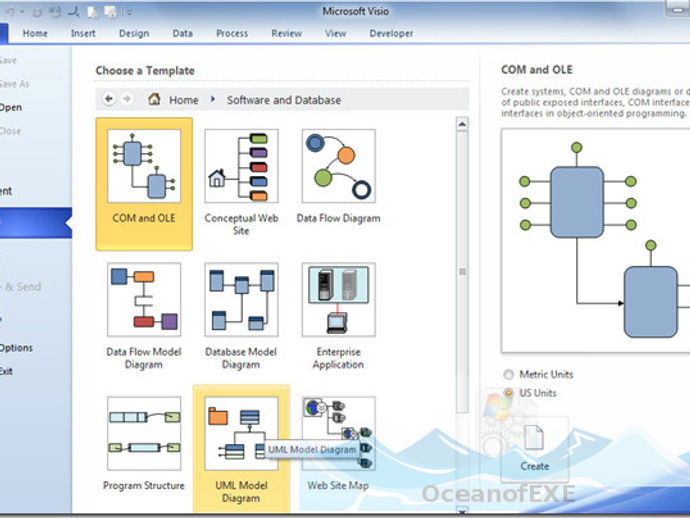Click Options in the backstage sidebar
This screenshot has height=518, width=690.
coord(16,348)
